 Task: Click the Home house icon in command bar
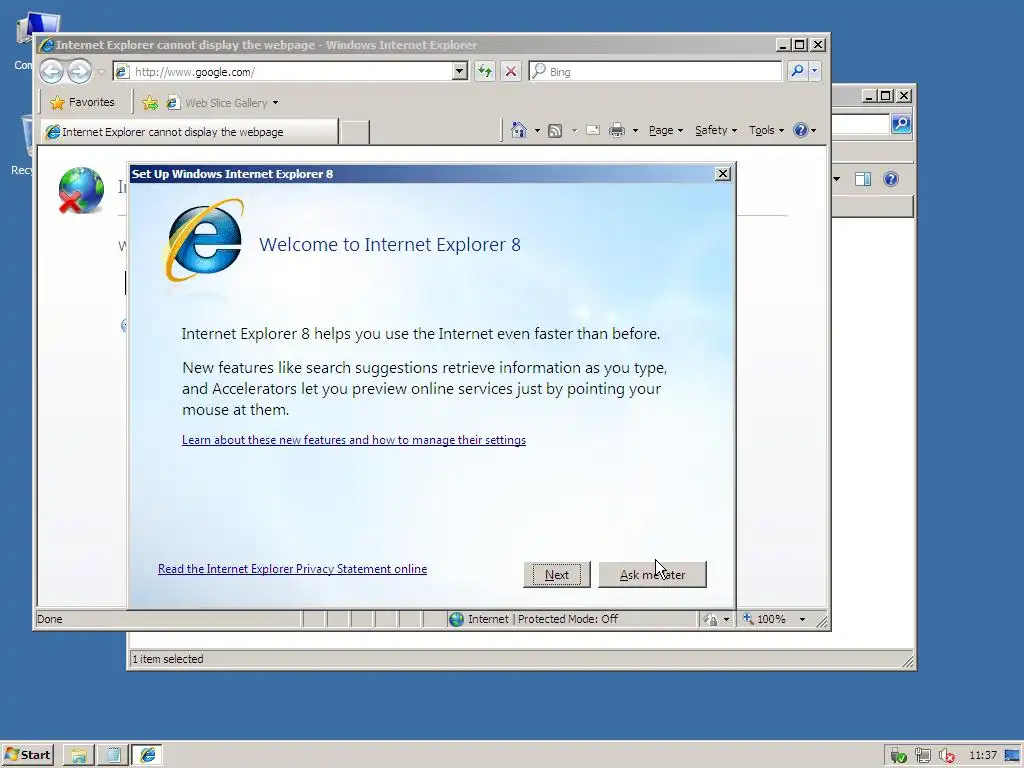click(x=519, y=130)
